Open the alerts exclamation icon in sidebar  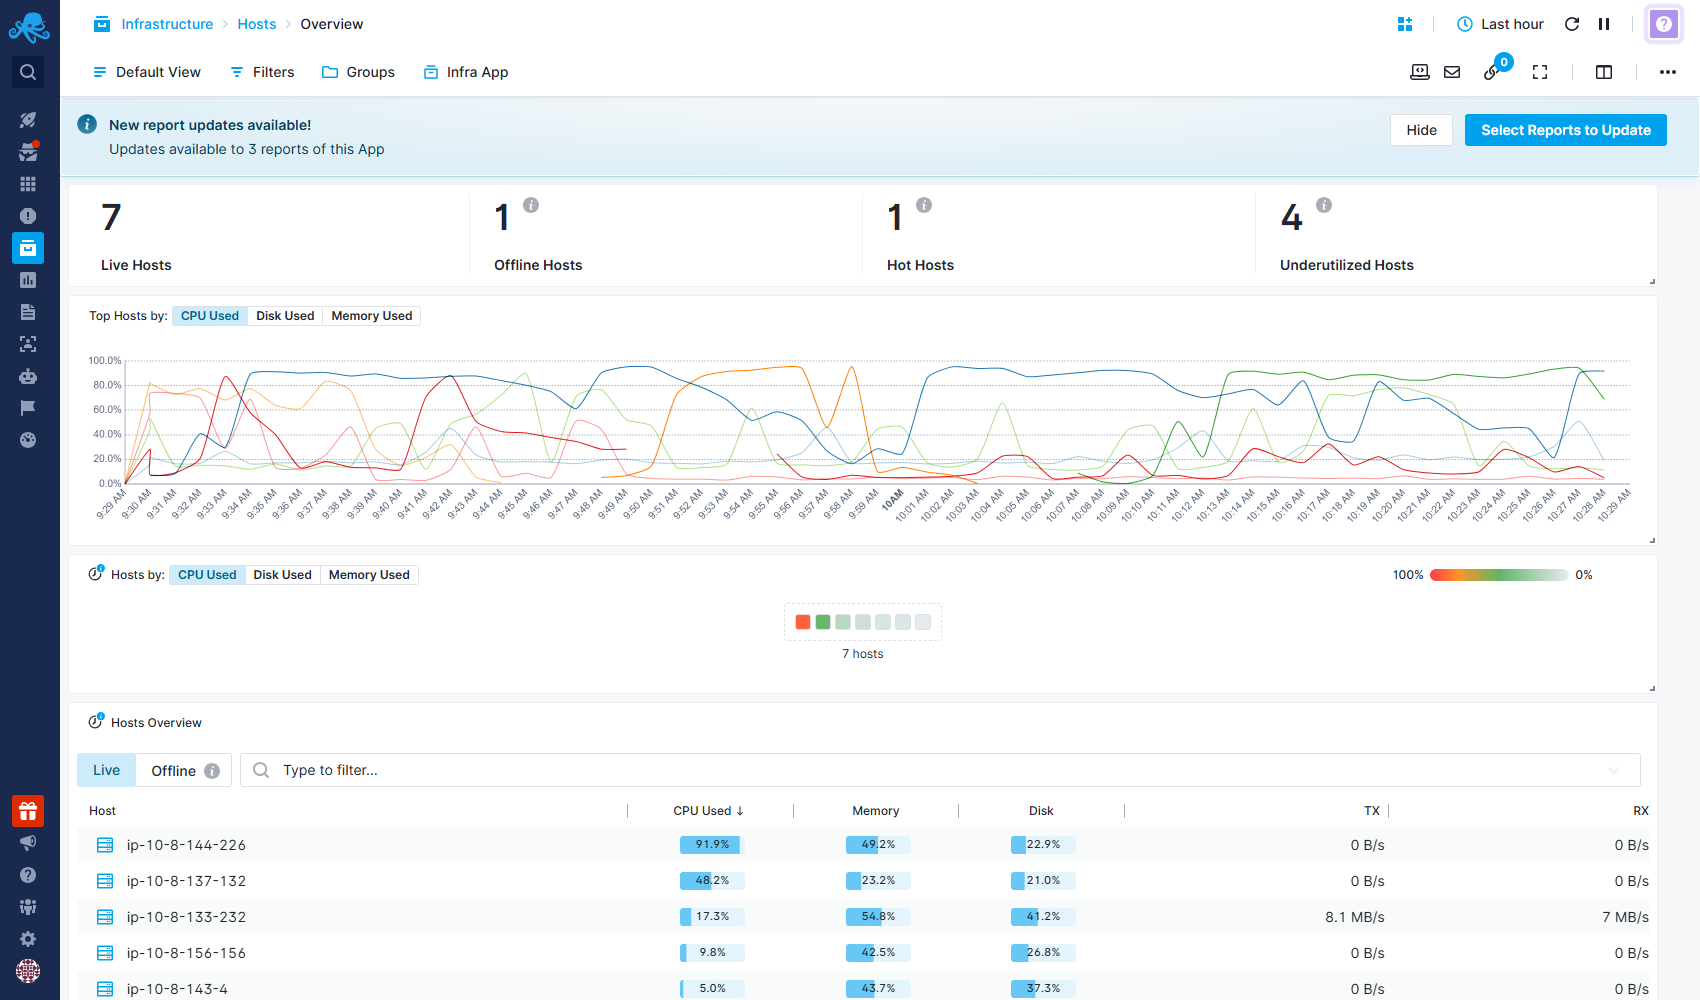tap(28, 216)
